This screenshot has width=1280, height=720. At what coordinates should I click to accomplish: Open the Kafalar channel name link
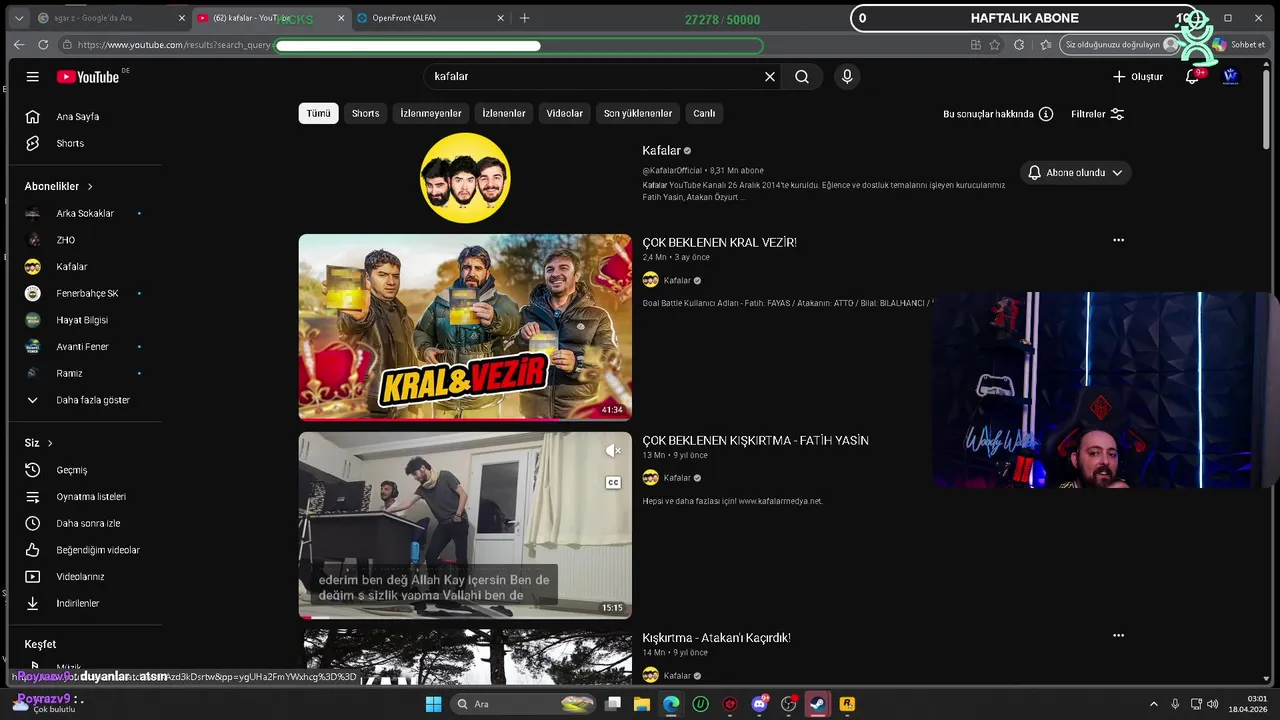[661, 151]
